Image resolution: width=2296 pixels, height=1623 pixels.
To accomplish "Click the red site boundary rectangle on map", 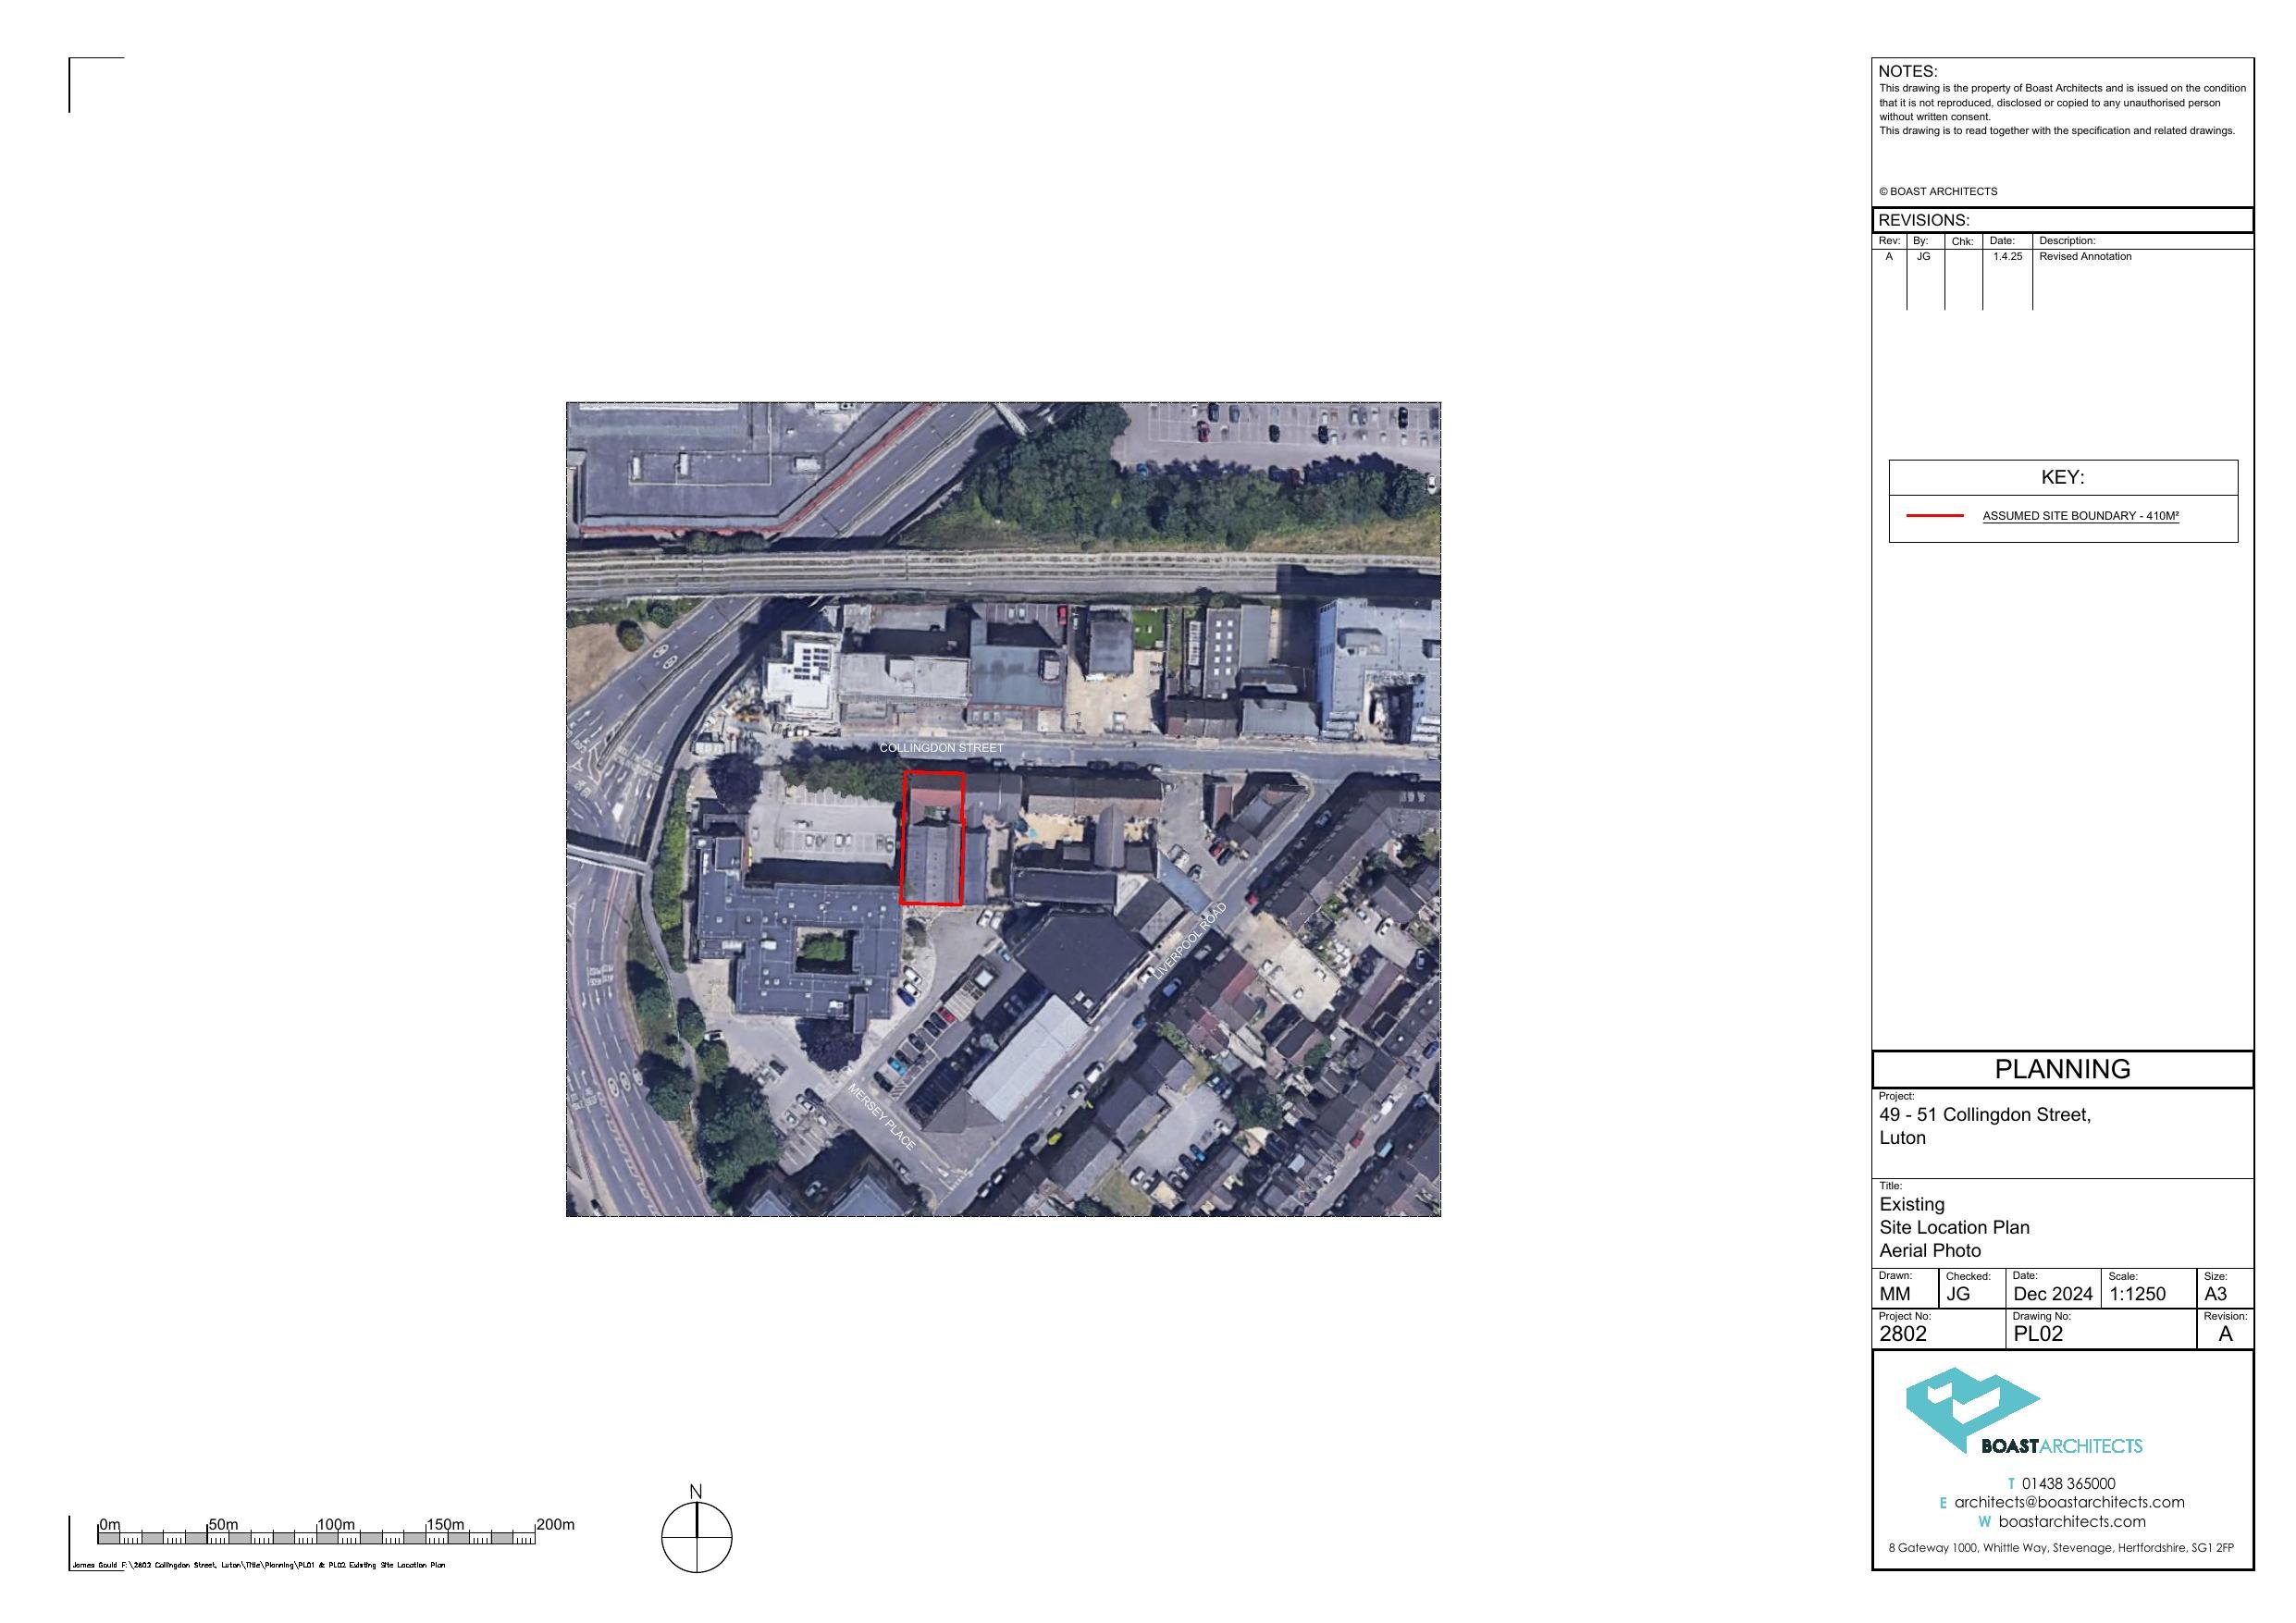I will [932, 838].
